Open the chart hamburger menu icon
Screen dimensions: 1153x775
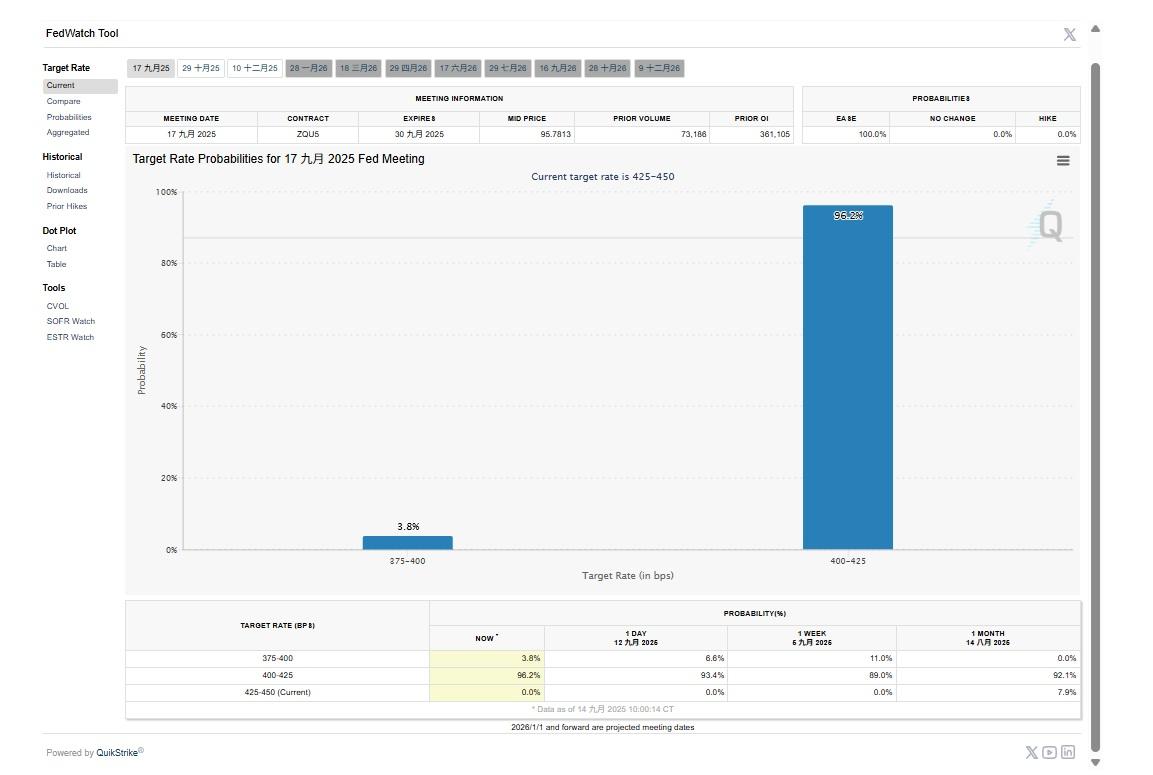(1063, 161)
